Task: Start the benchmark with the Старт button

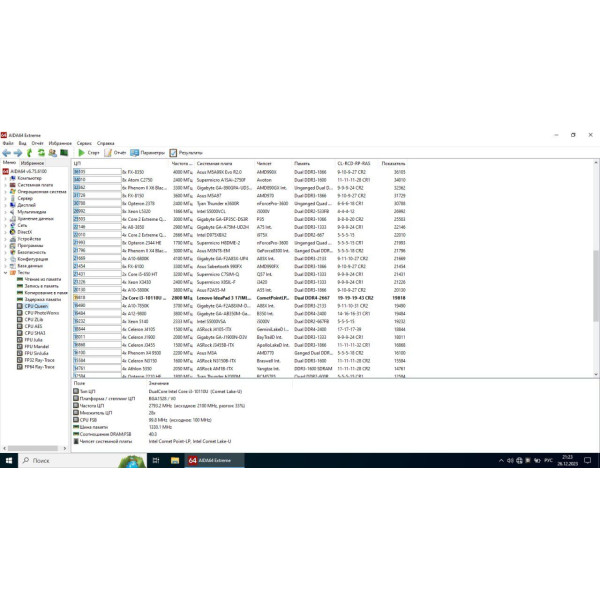Action: pyautogui.click(x=88, y=153)
